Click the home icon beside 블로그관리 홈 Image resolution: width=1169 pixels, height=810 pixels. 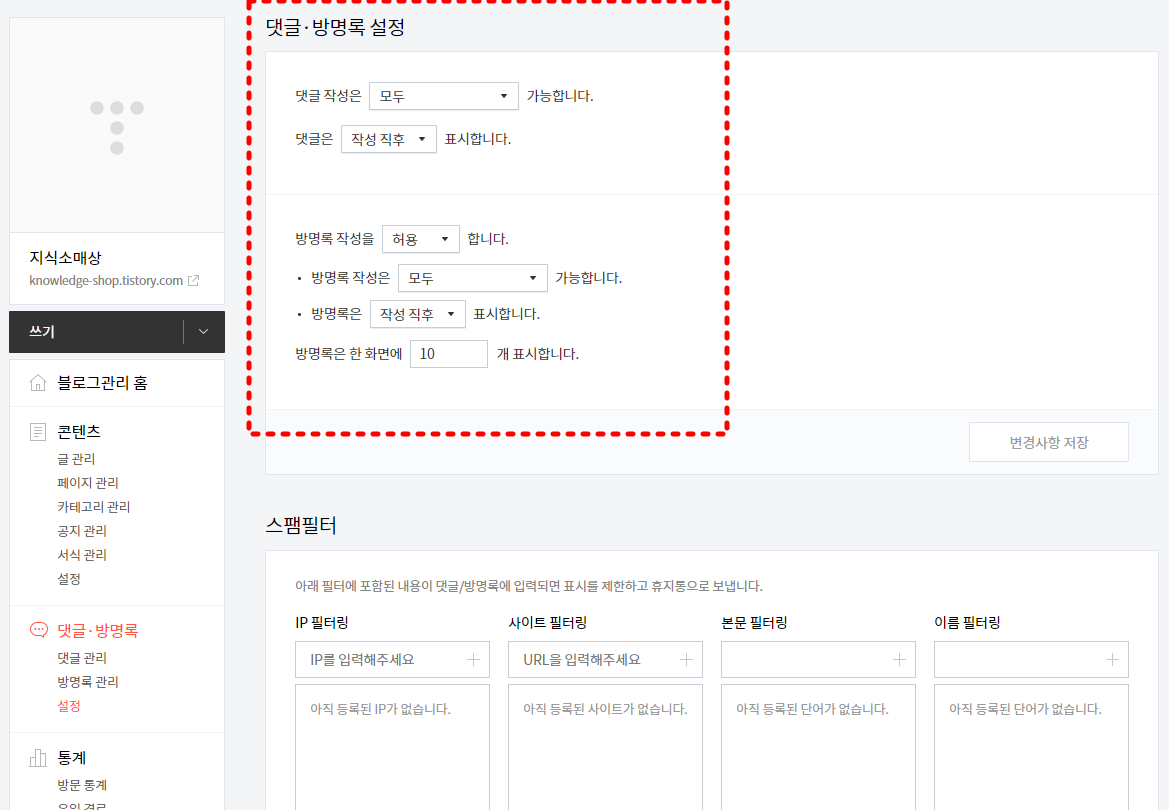(40, 382)
